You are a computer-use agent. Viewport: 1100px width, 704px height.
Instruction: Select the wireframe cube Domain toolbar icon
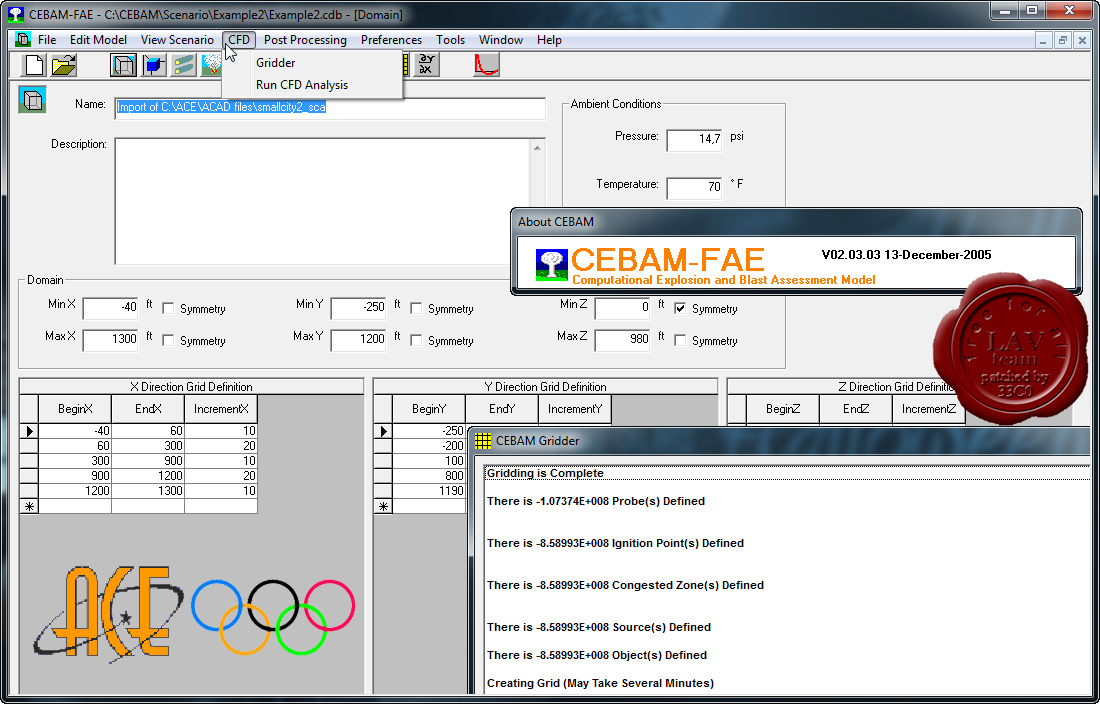point(123,65)
